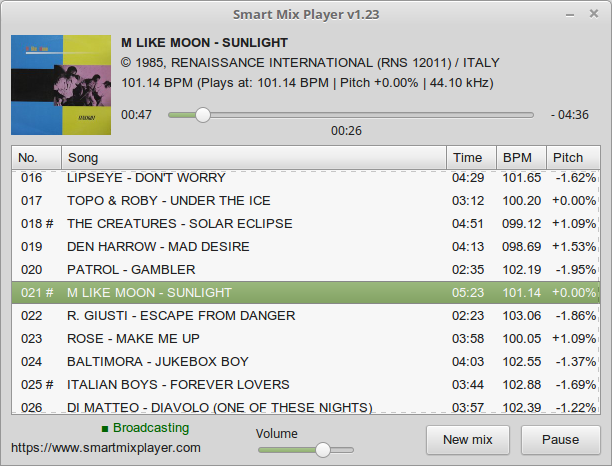Screen dimensions: 612x466
Task: Minimize the Smart Mix Player window
Action: pyautogui.click(x=568, y=15)
